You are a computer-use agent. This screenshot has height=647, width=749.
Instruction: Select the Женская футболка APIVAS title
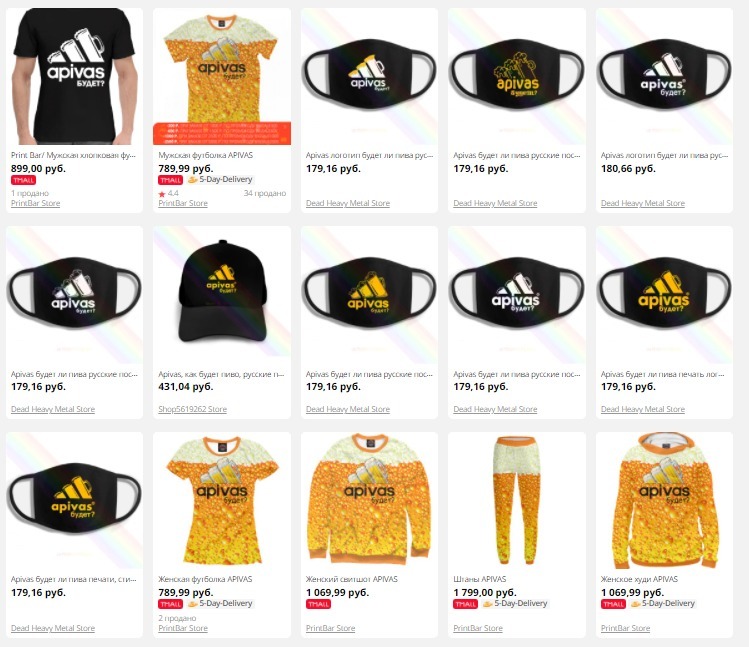pyautogui.click(x=205, y=579)
